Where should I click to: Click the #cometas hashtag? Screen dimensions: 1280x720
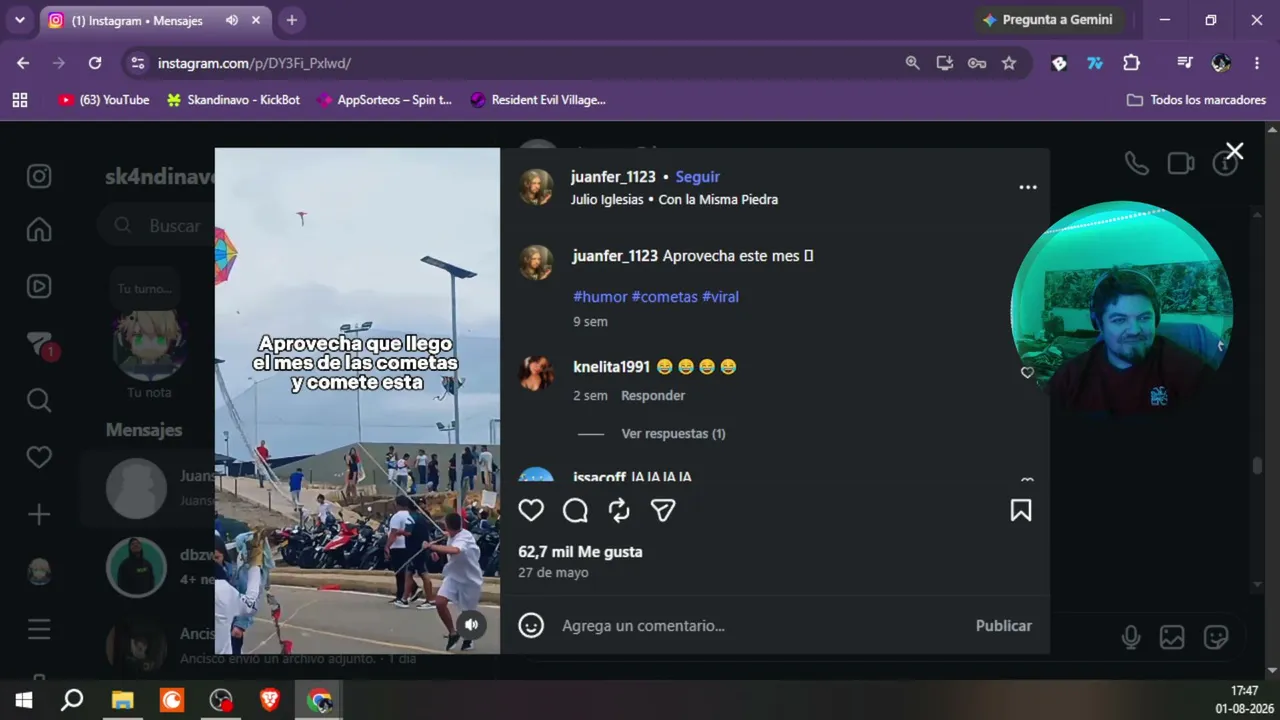tap(664, 297)
